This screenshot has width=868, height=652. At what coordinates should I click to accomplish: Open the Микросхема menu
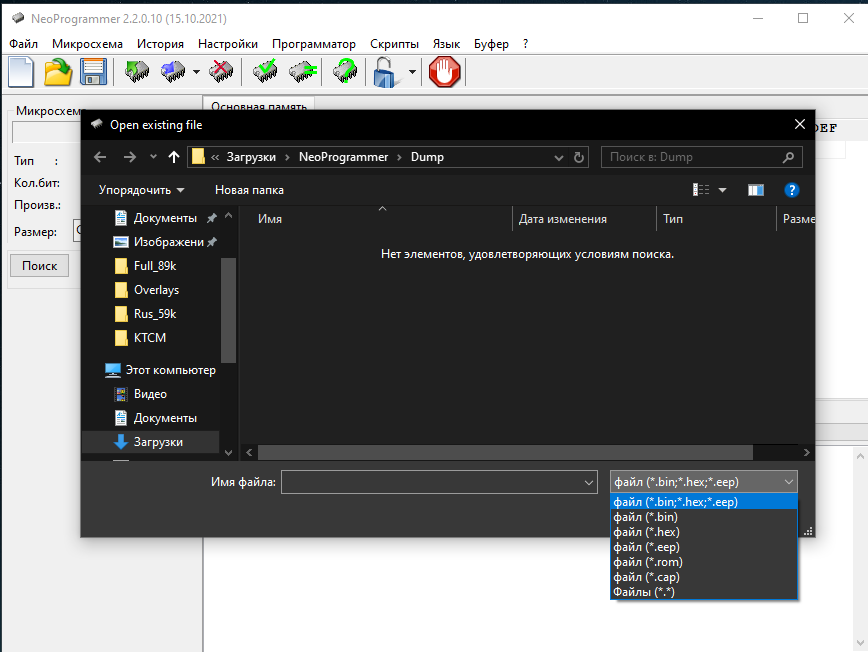tap(87, 44)
